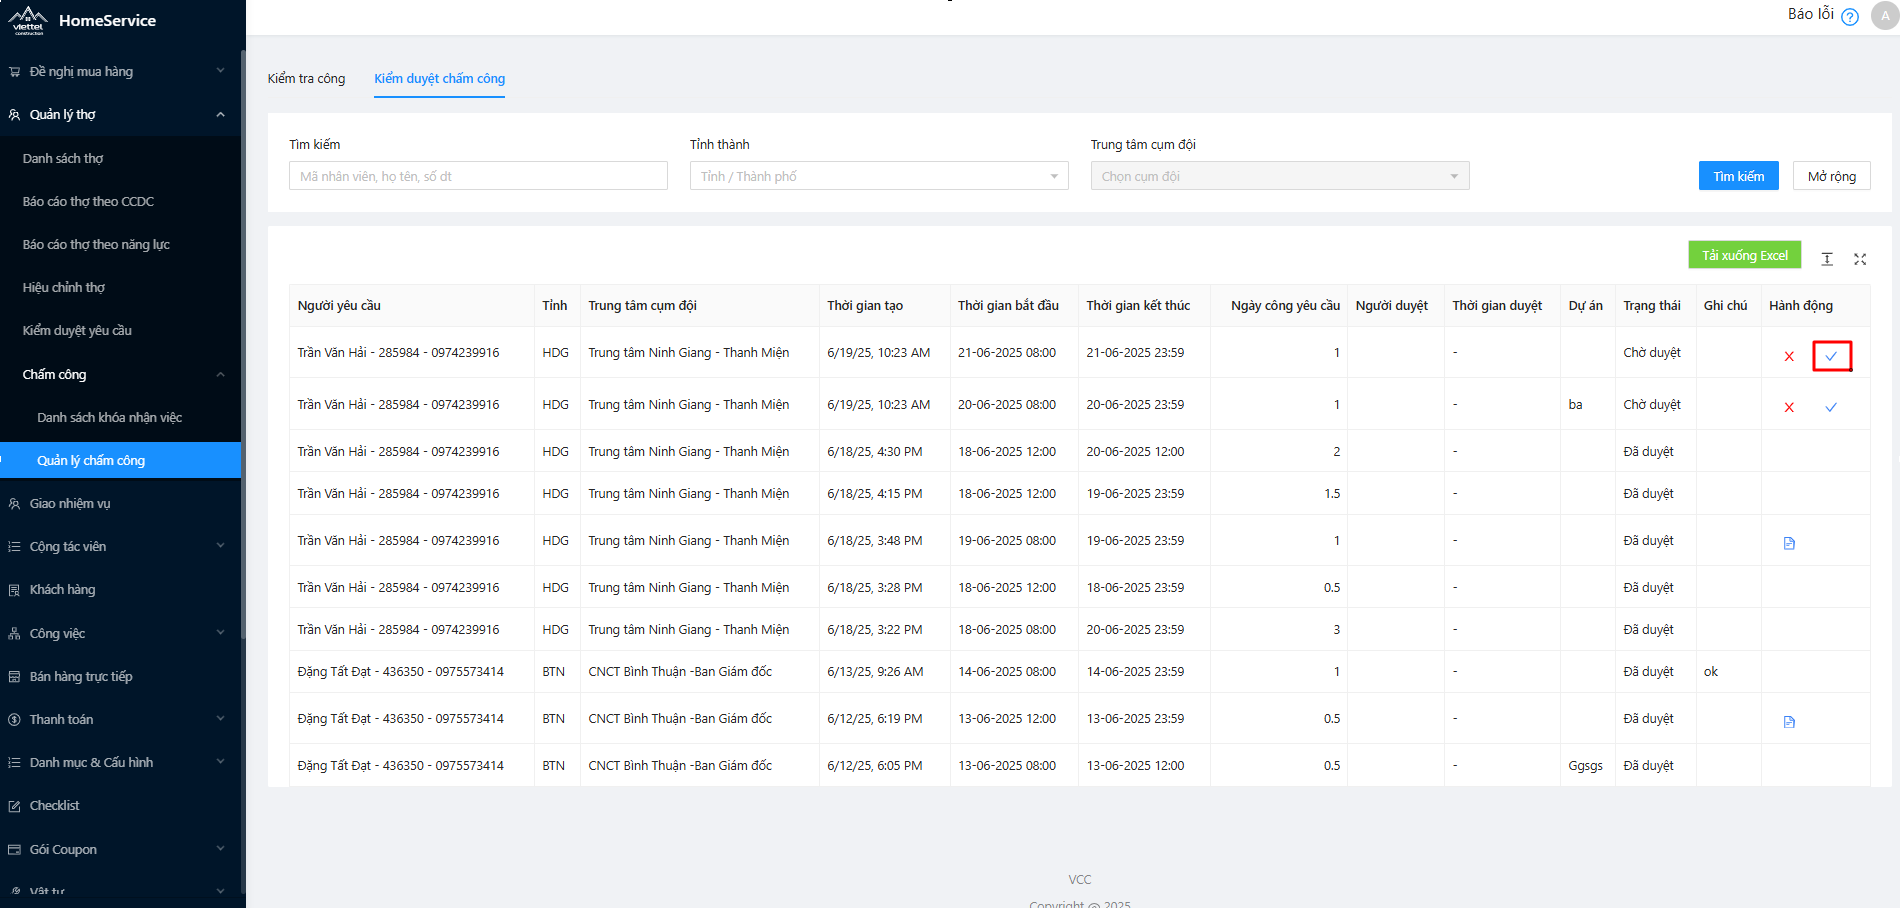Click the Báo lỗi link

click(1810, 14)
